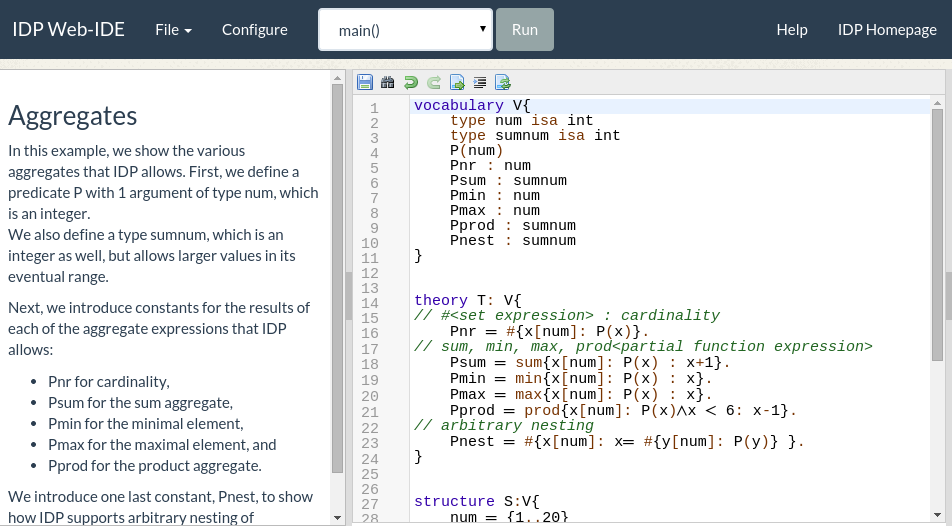Click the code editor vertical scrollbar
The width and height of the screenshot is (952, 526).
tap(937, 230)
